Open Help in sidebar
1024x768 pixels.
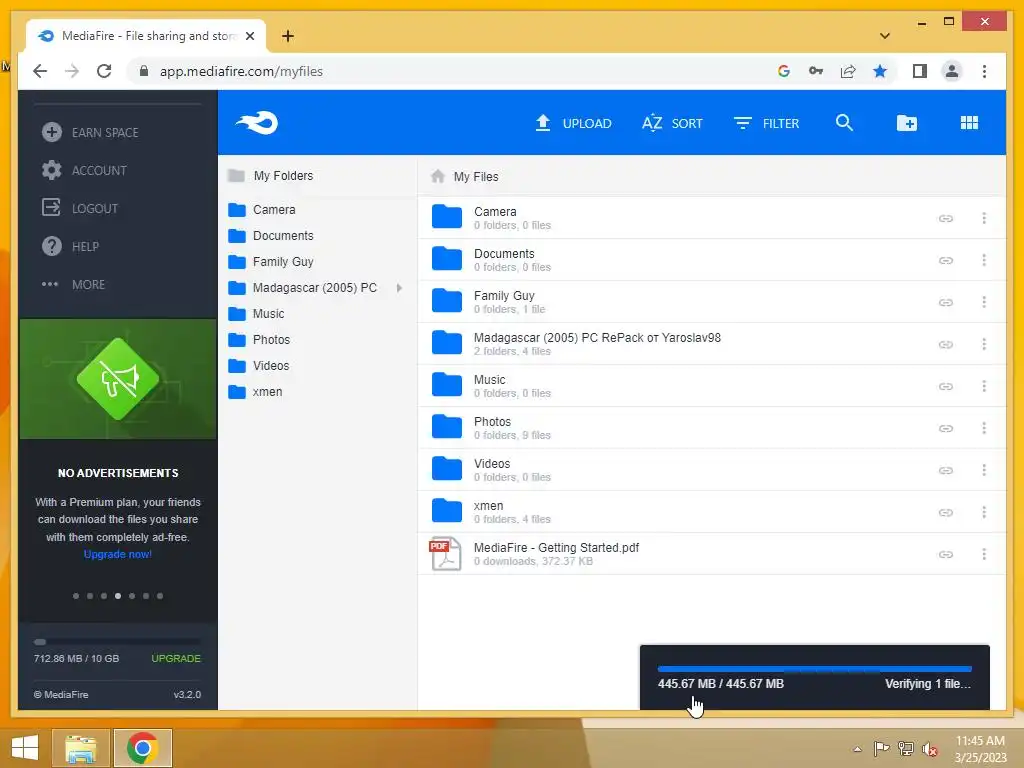click(x=70, y=246)
